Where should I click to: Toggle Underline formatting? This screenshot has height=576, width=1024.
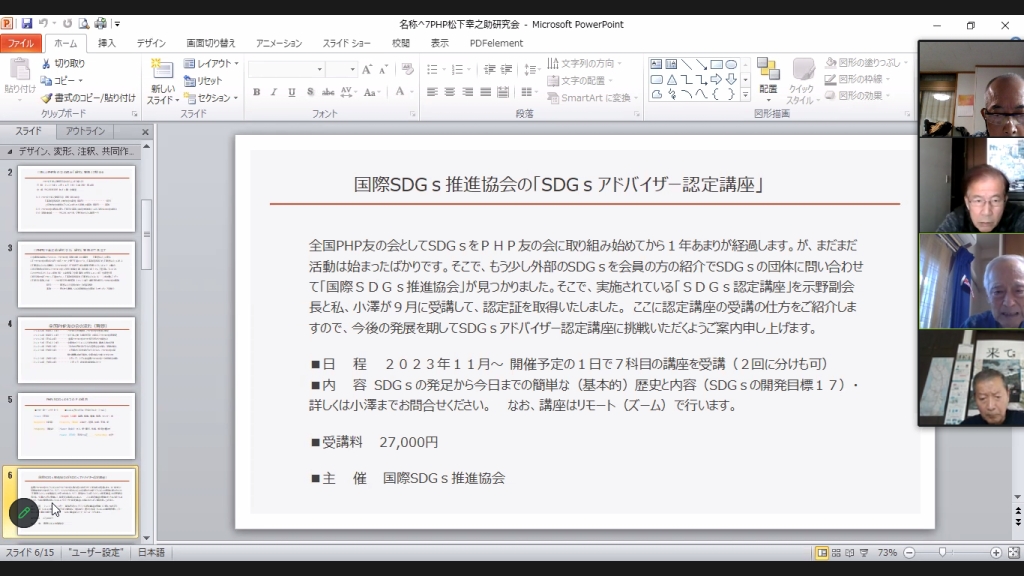click(x=292, y=92)
